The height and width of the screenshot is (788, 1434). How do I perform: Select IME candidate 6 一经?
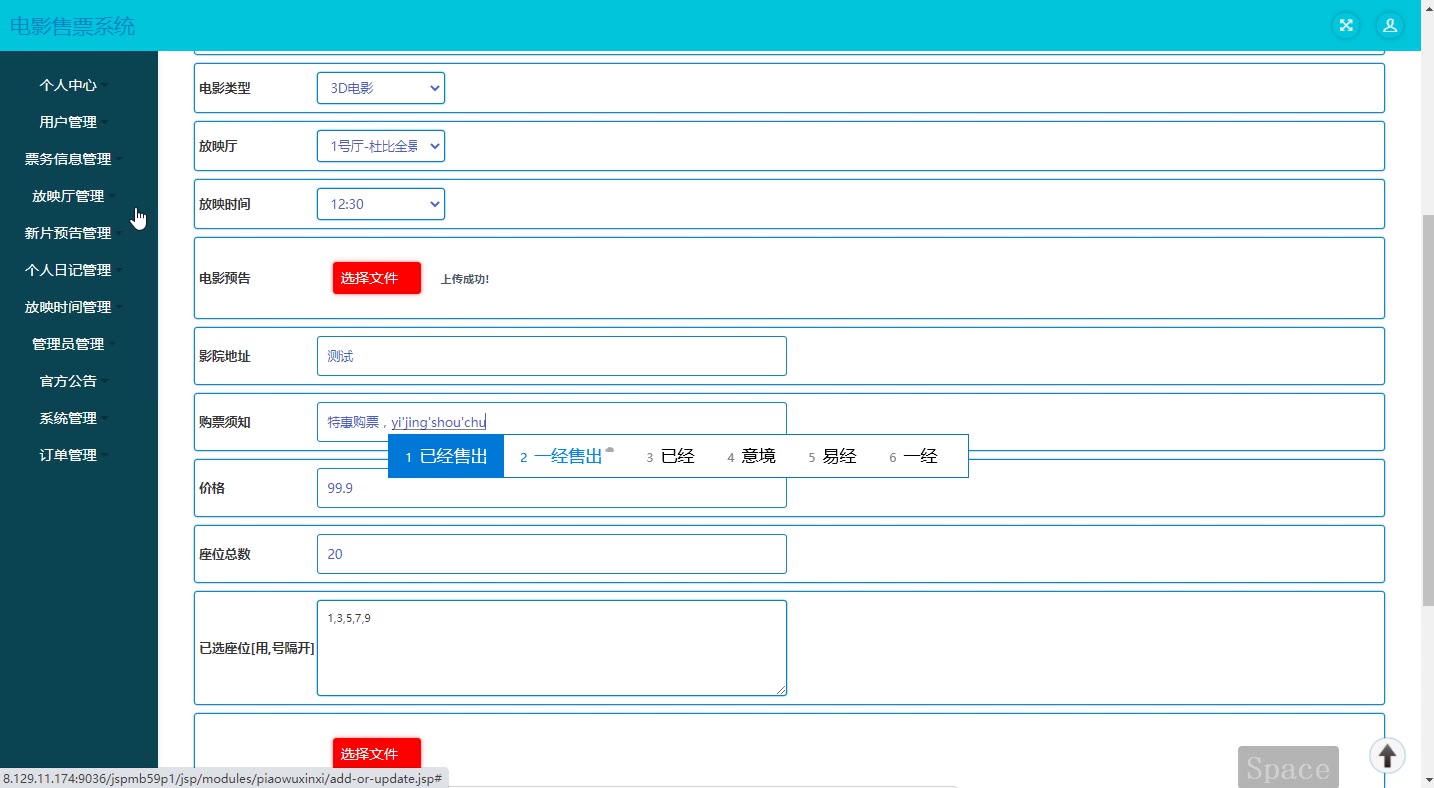tap(913, 457)
